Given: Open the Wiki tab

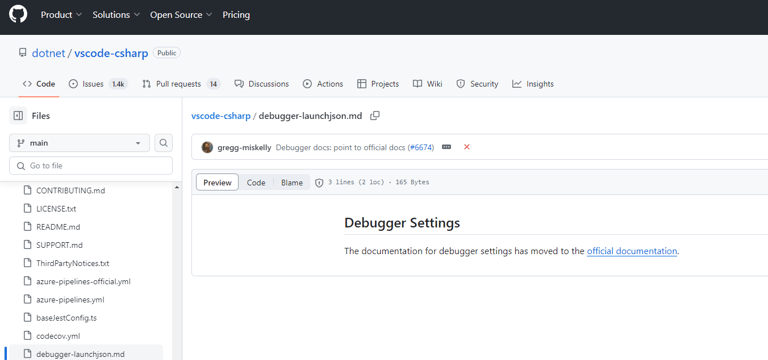Looking at the screenshot, I should [x=428, y=84].
